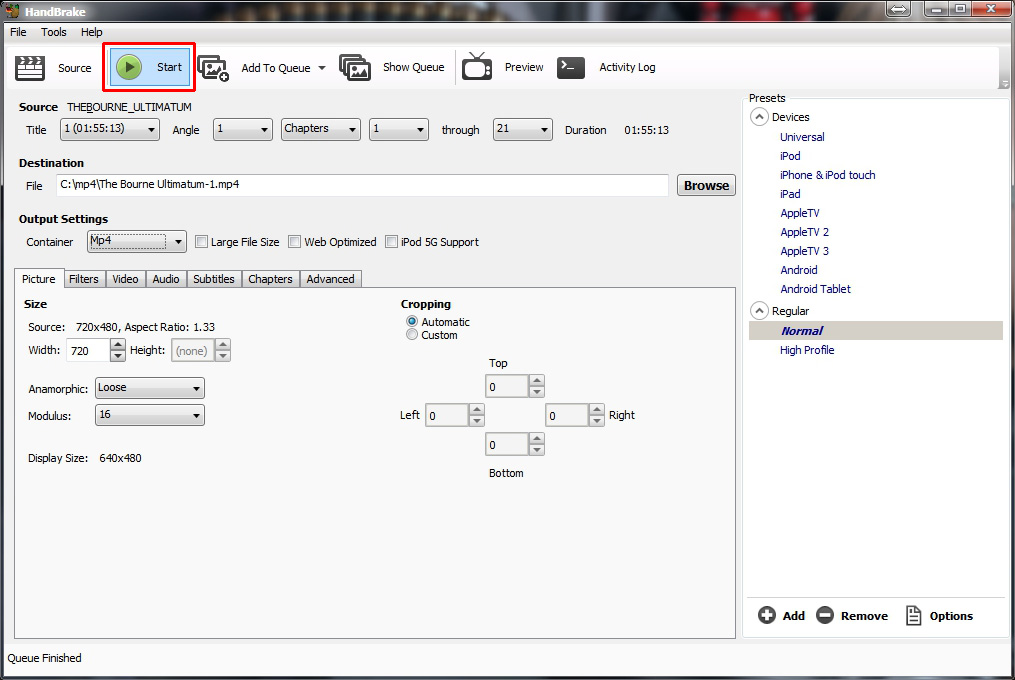Open the File menu
The height and width of the screenshot is (680, 1015).
[18, 32]
